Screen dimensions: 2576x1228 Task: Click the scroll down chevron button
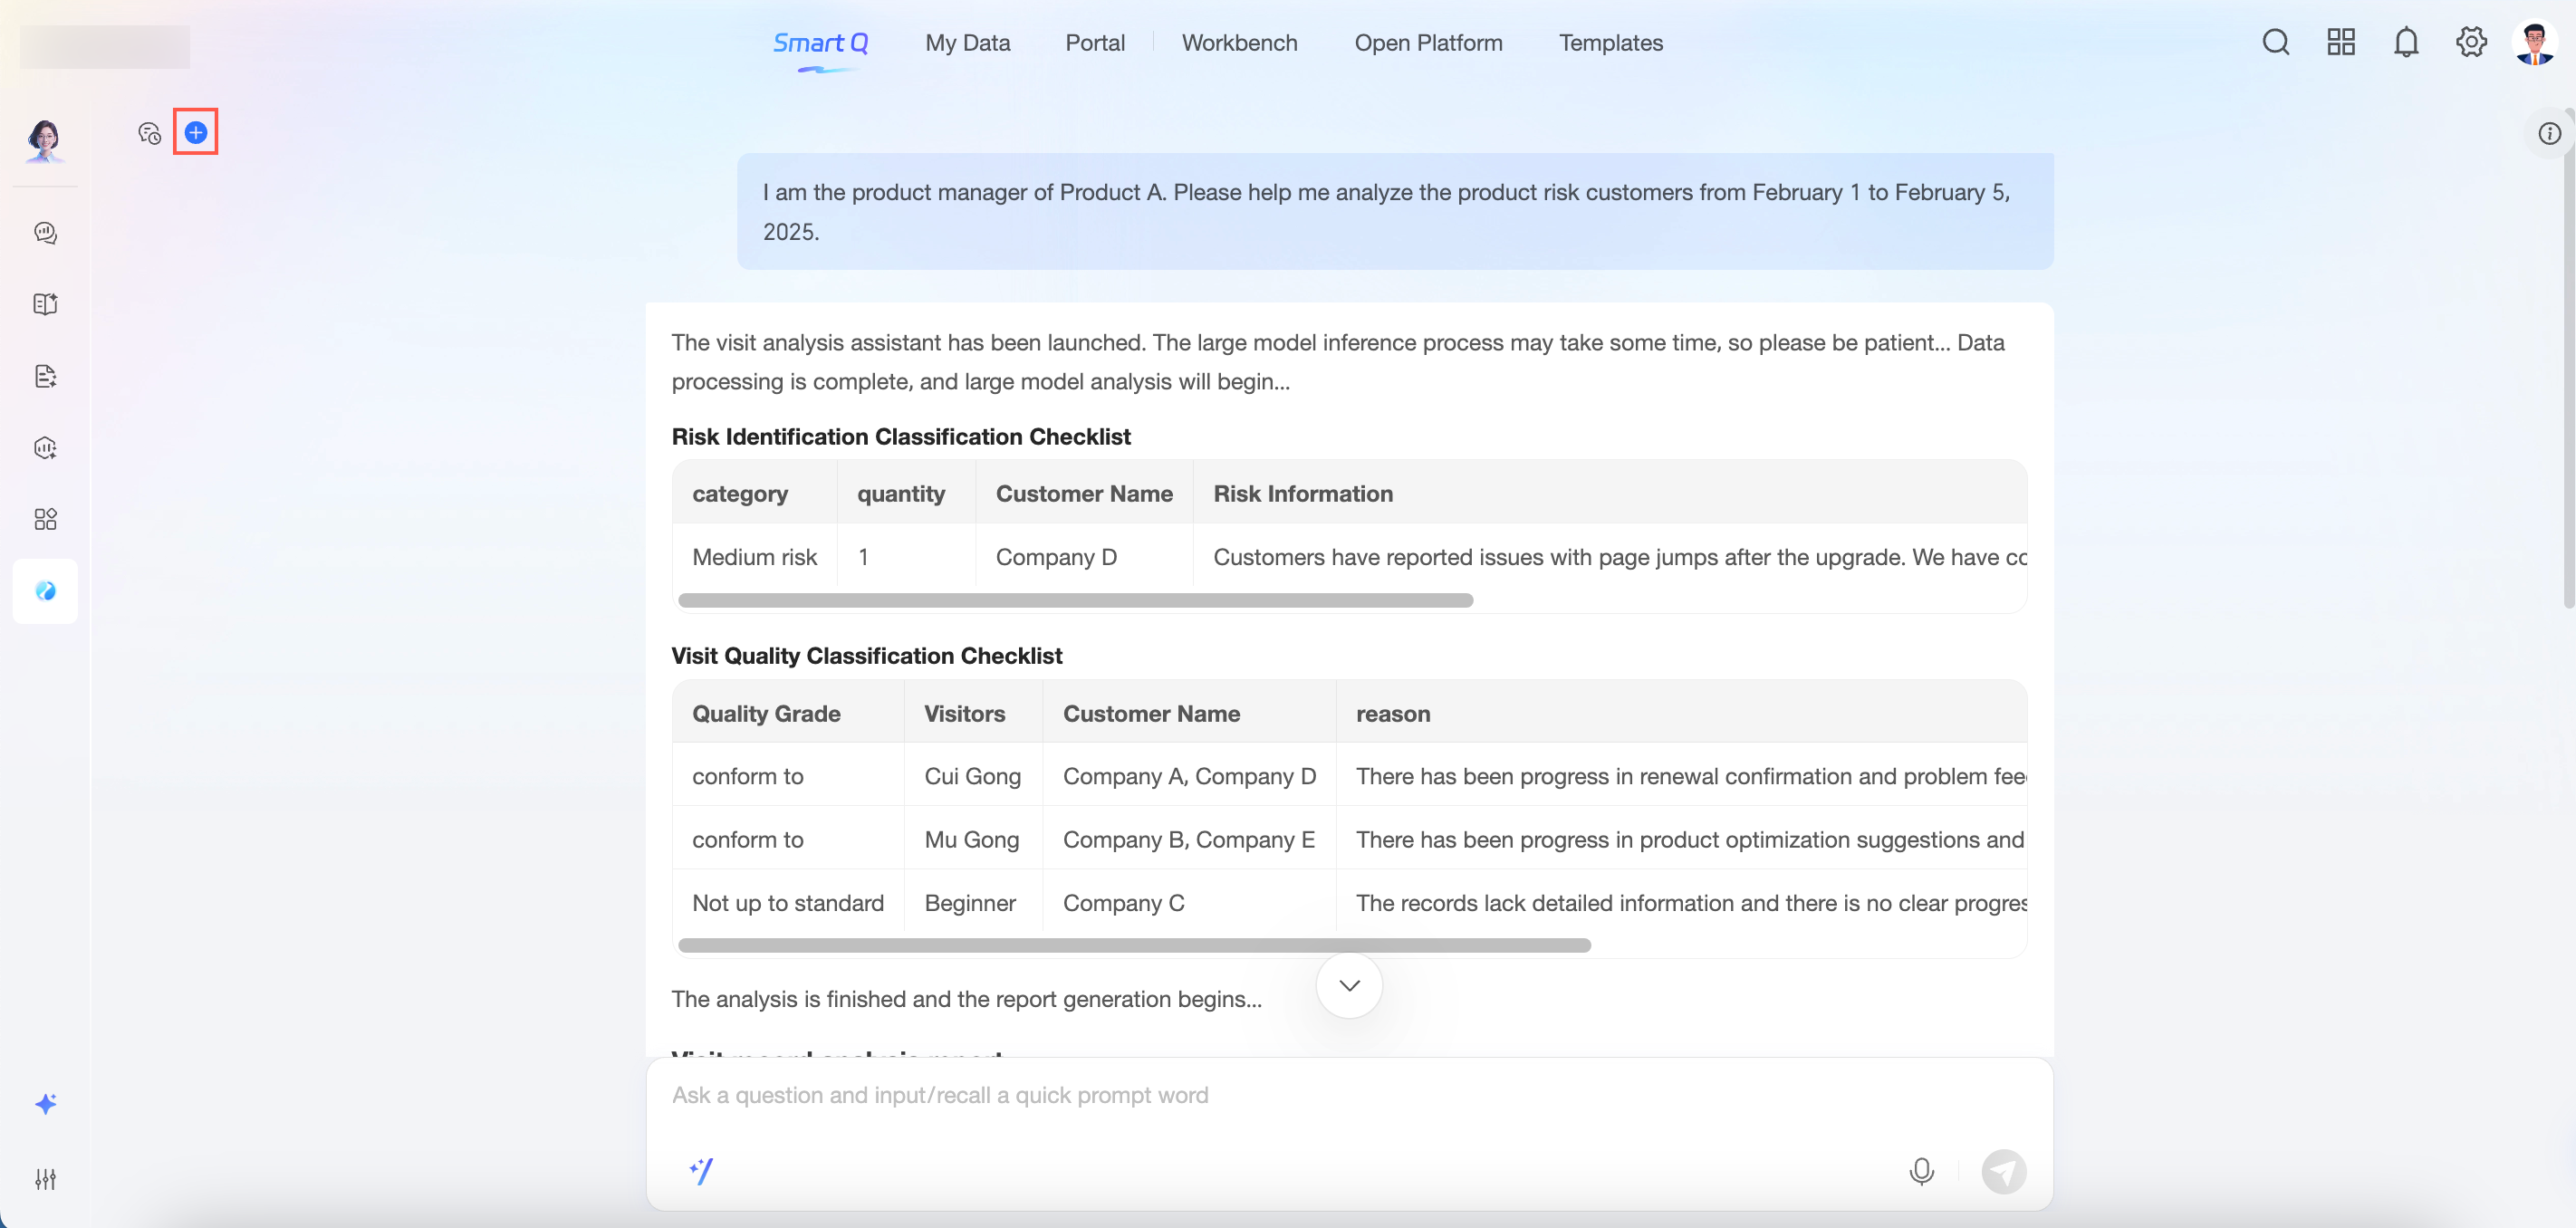coord(1349,986)
